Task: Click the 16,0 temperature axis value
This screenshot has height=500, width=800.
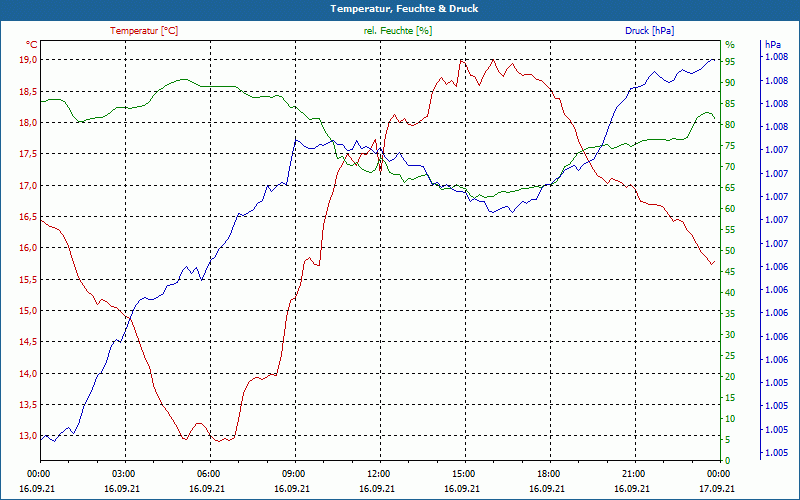Action: coord(29,248)
